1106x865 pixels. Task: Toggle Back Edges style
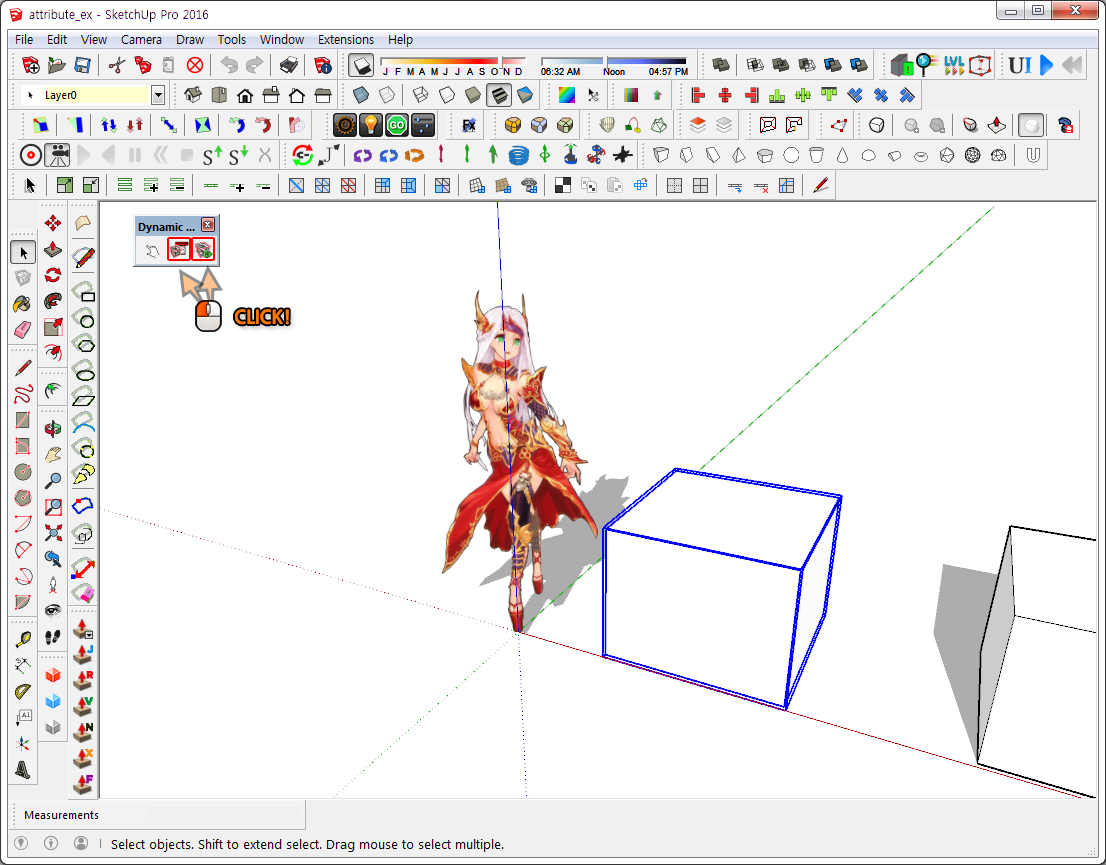387,95
